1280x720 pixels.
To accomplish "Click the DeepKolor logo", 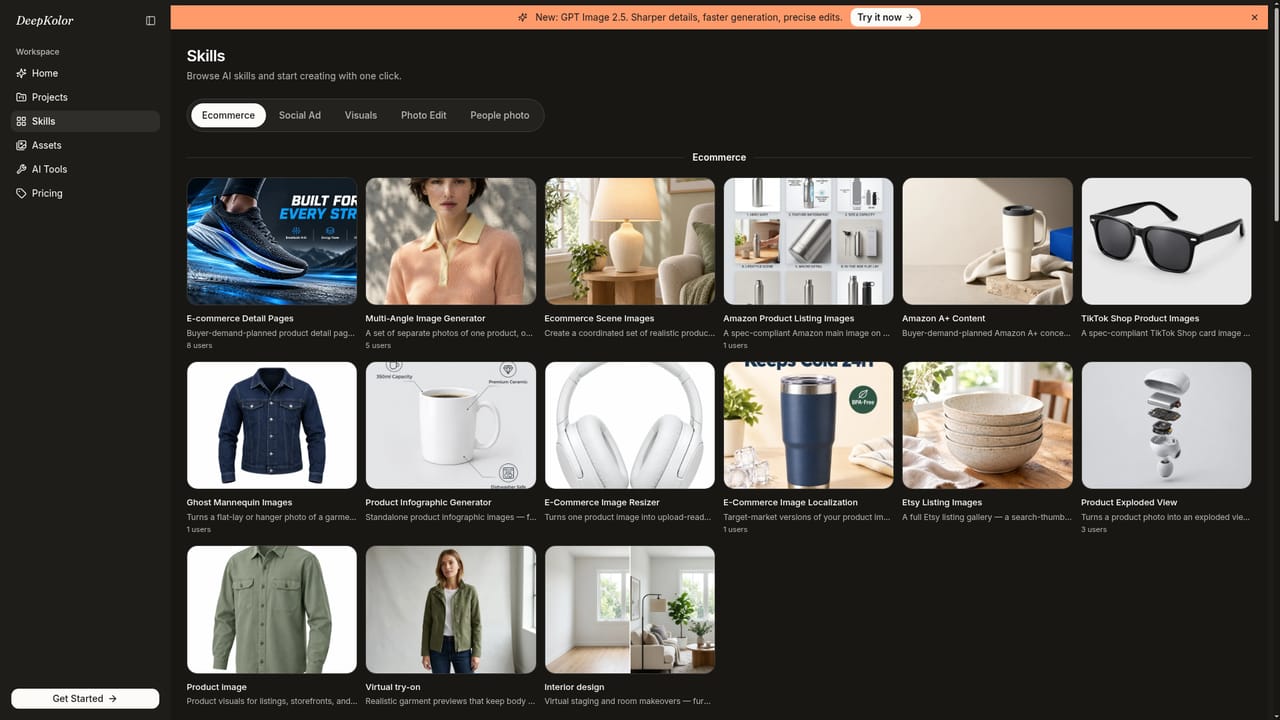I will [x=45, y=20].
